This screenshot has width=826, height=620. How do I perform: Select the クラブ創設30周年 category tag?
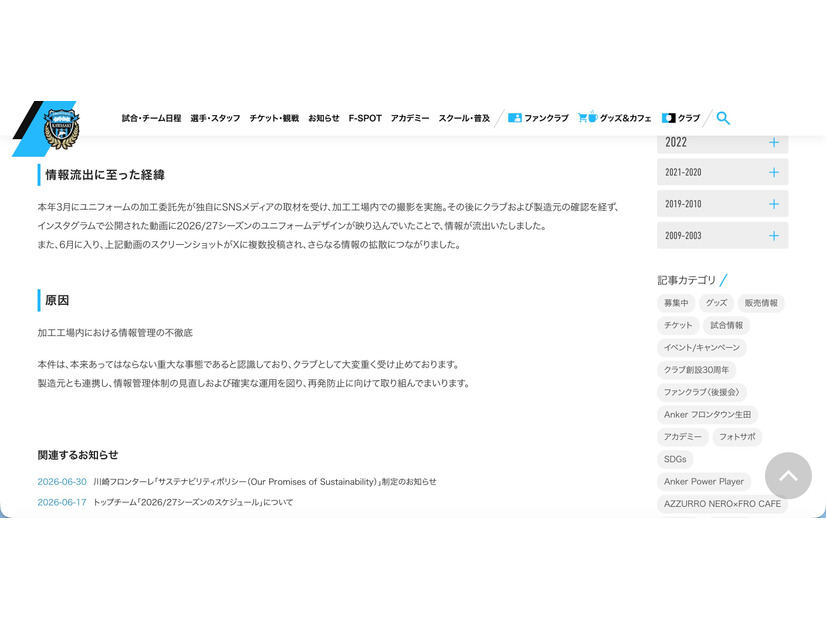[x=696, y=370]
